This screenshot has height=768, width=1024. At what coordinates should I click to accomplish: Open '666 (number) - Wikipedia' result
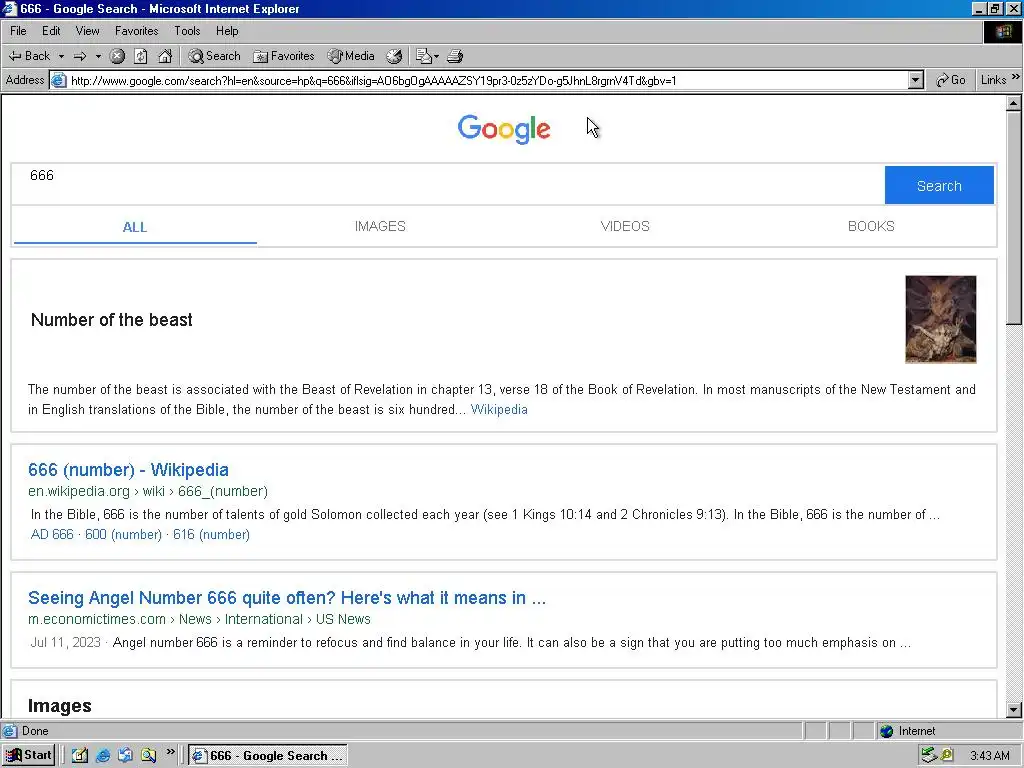(128, 470)
